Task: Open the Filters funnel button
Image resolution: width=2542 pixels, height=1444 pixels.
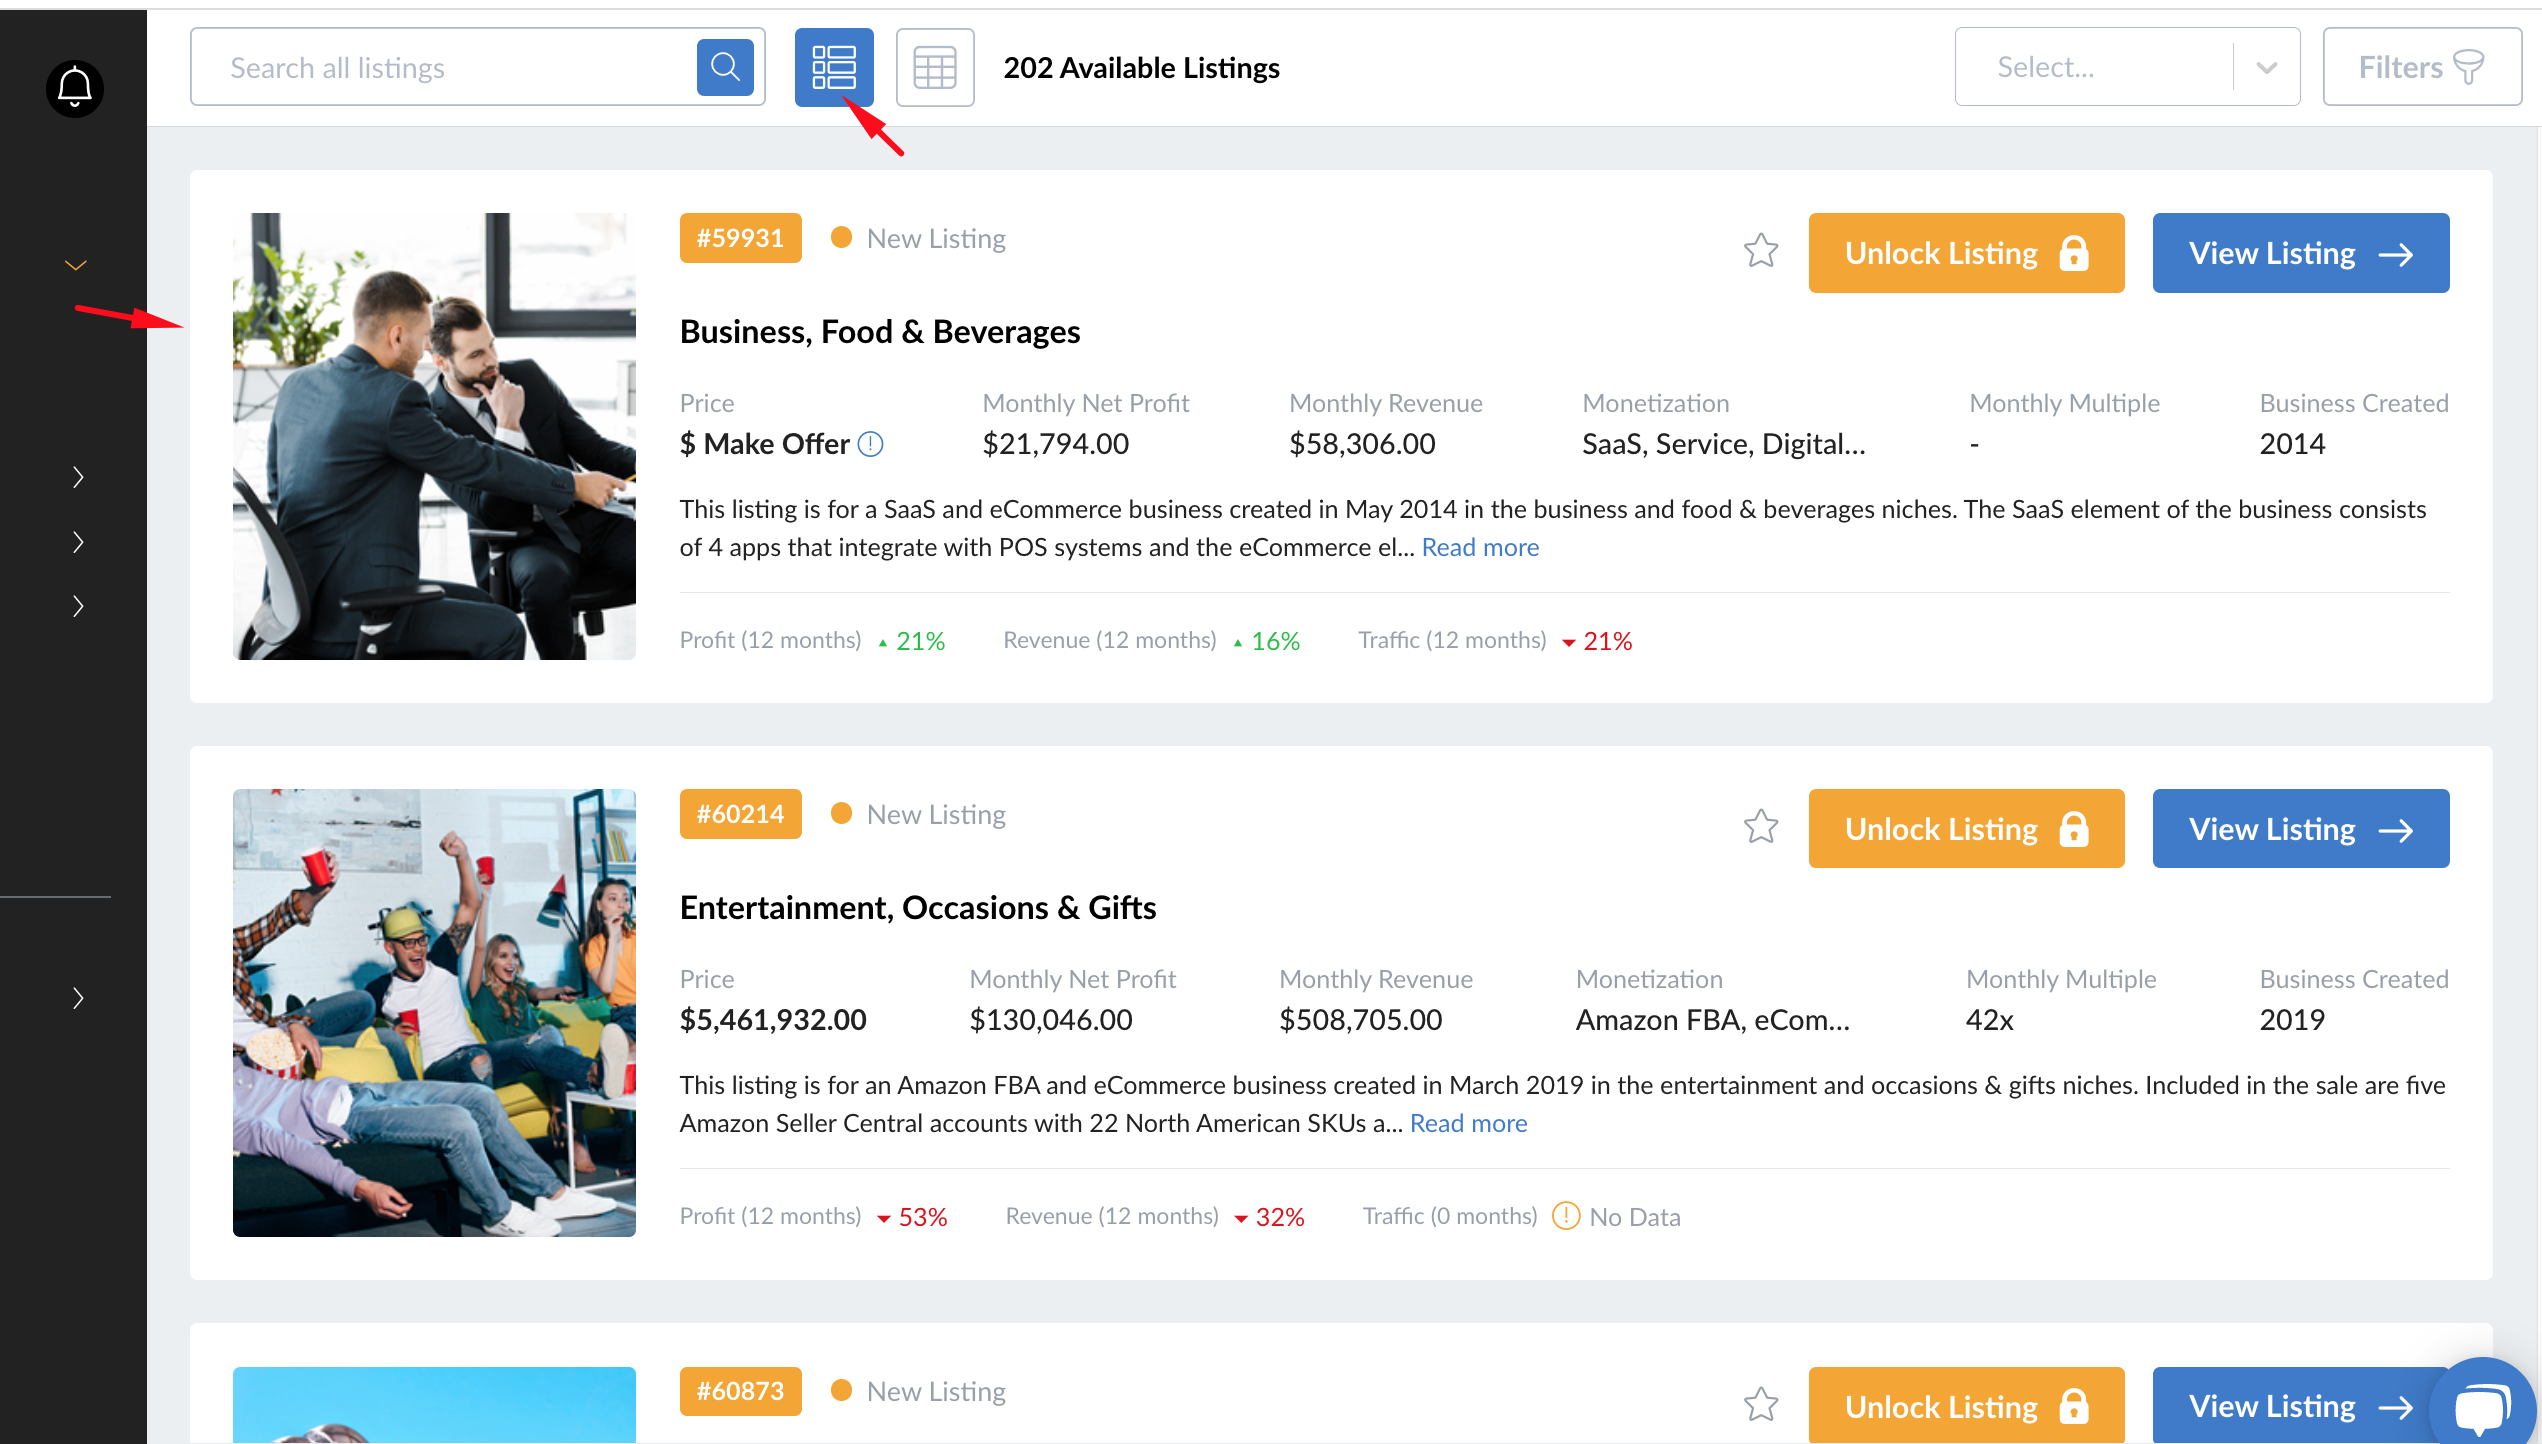Action: tap(2422, 67)
